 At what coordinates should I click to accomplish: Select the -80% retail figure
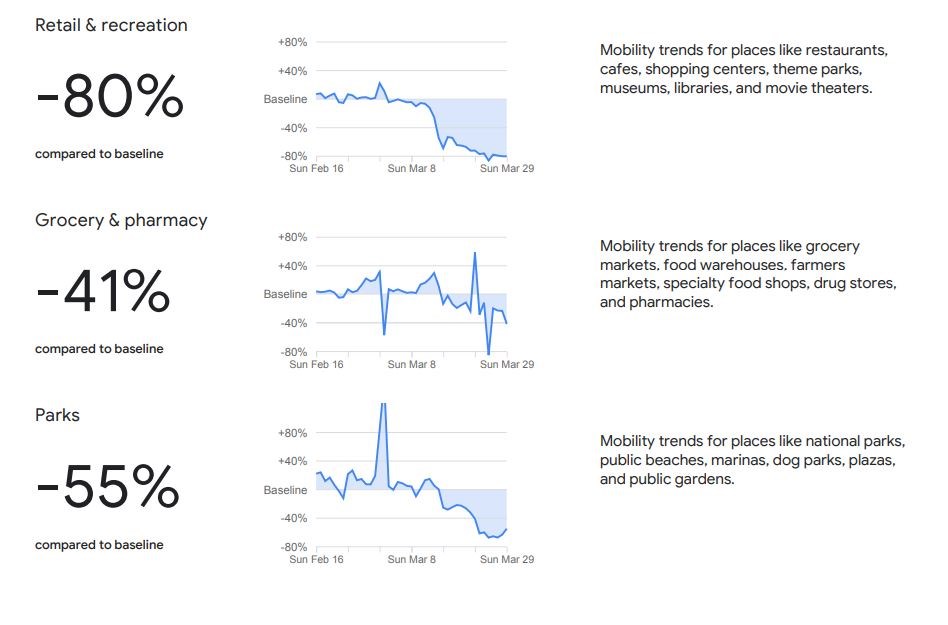coord(110,98)
